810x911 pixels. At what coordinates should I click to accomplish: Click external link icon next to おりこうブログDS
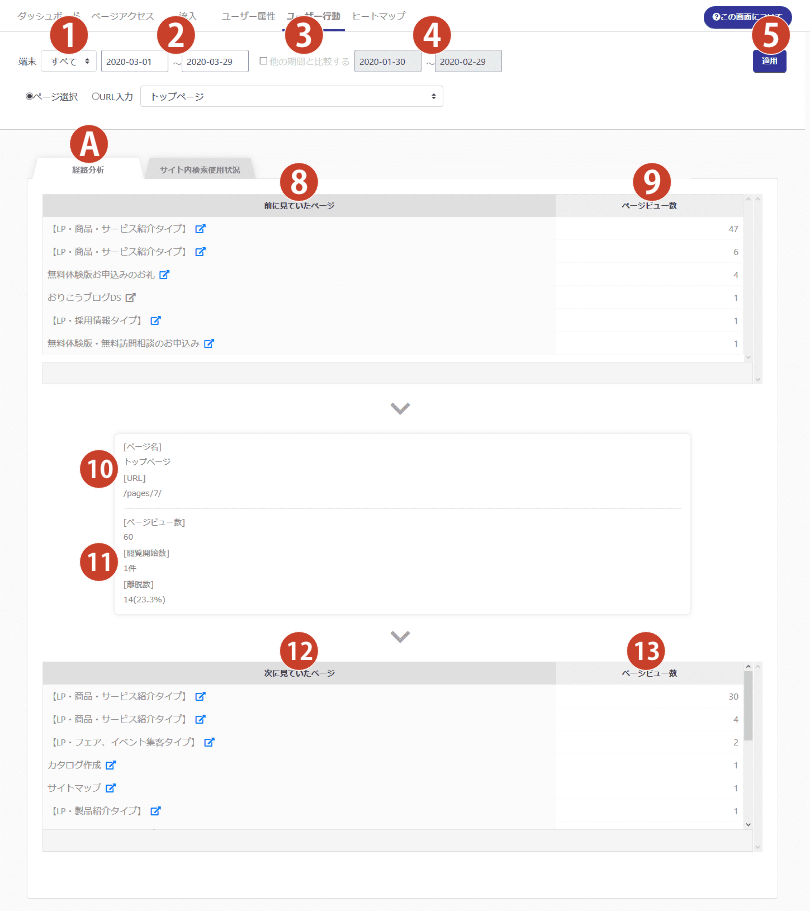pos(130,298)
